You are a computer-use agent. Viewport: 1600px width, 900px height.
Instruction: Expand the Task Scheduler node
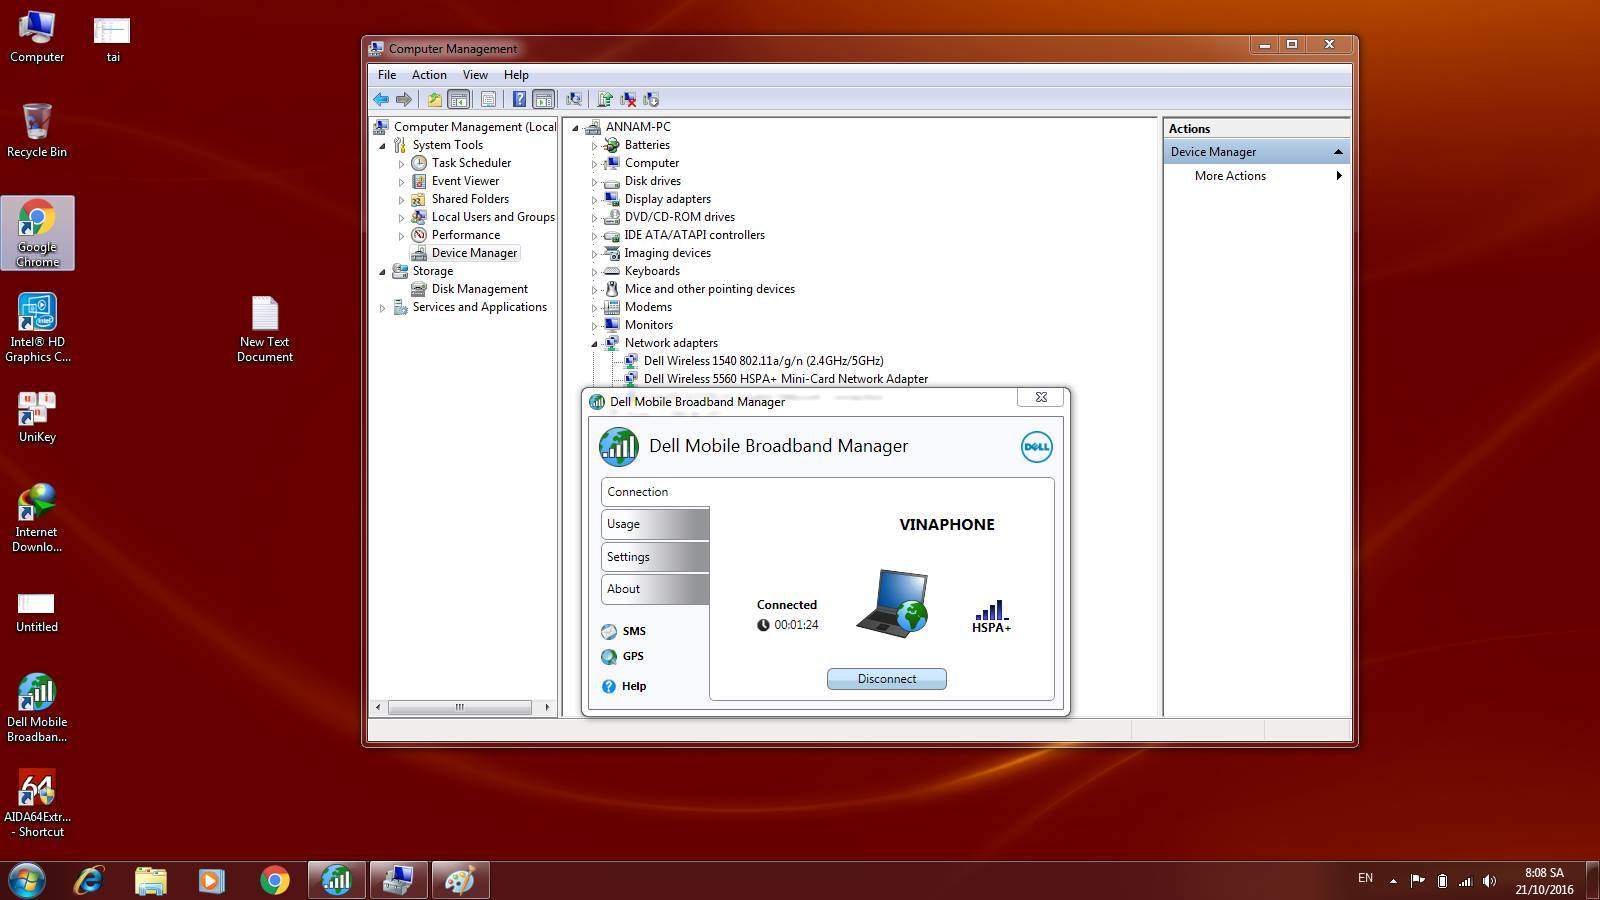tap(401, 164)
